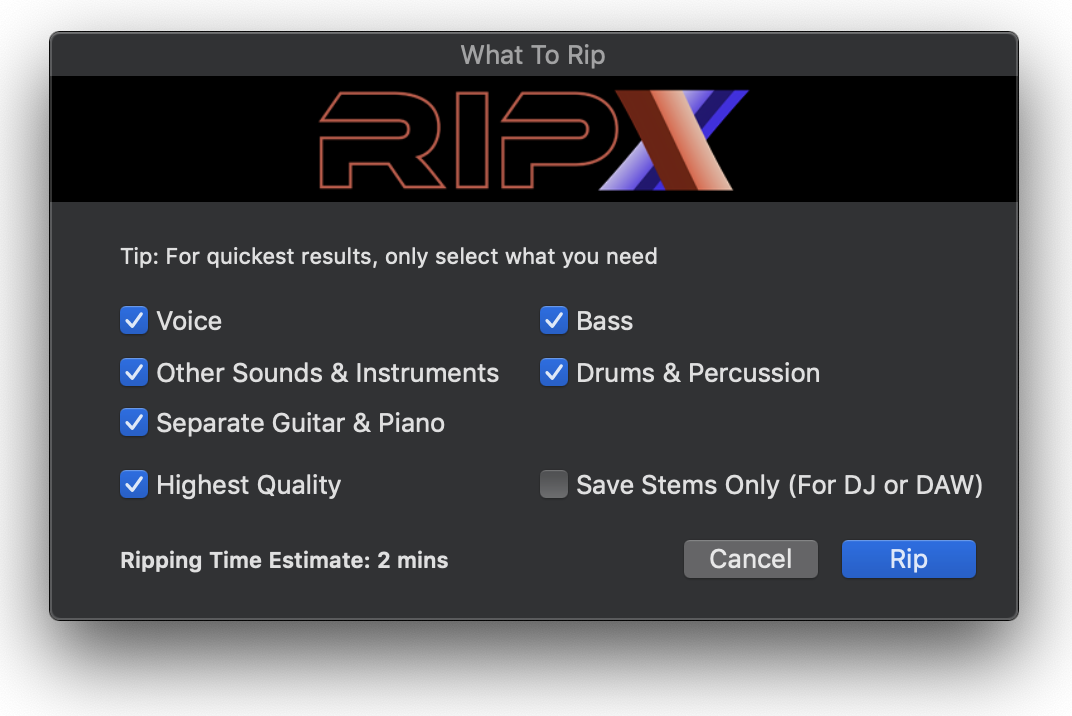Image resolution: width=1072 pixels, height=716 pixels.
Task: Disable the Bass option
Action: [x=554, y=320]
